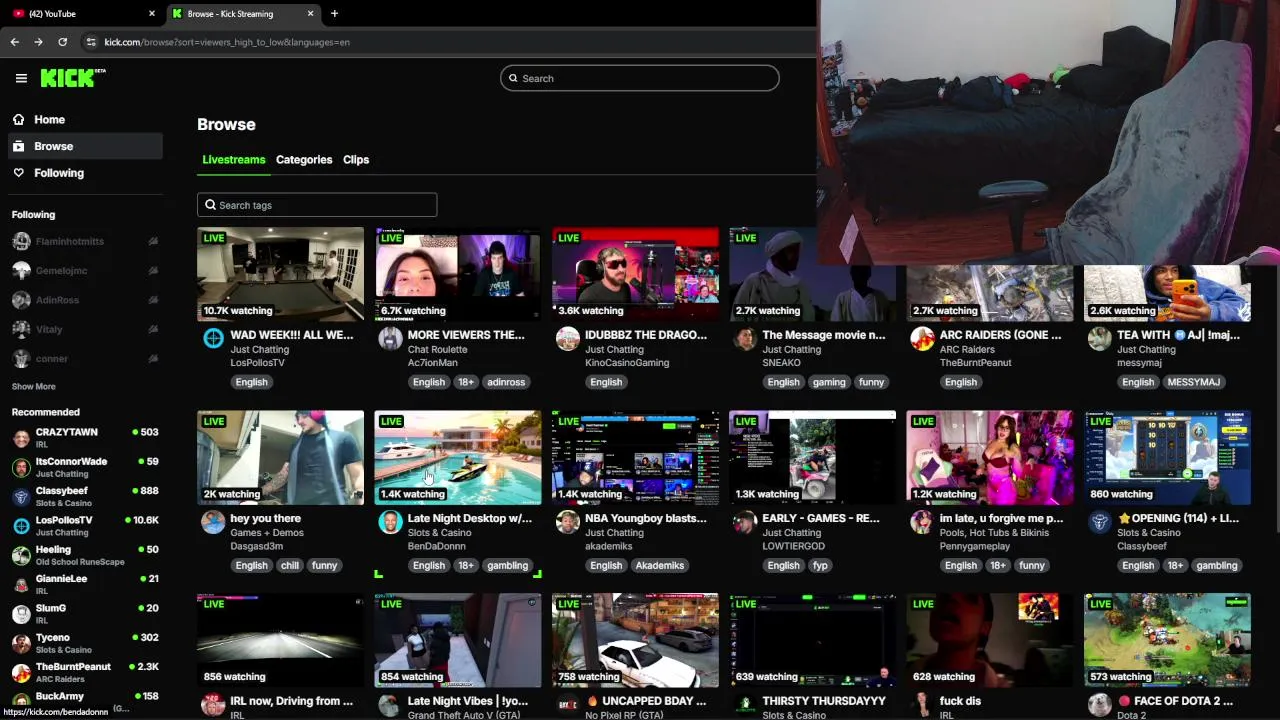Open the IDUBBBZ THE DRAGO... stream thumbnail
The width and height of the screenshot is (1280, 720).
tap(635, 274)
